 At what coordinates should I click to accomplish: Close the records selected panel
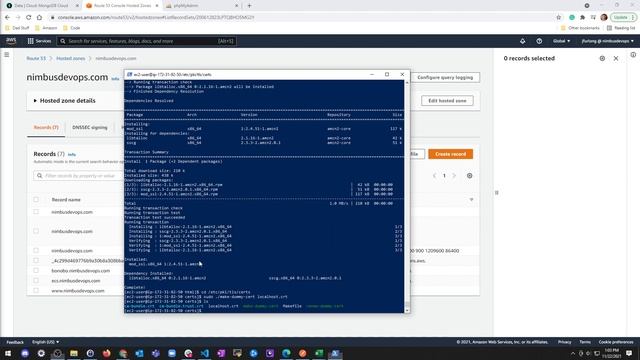click(x=616, y=58)
